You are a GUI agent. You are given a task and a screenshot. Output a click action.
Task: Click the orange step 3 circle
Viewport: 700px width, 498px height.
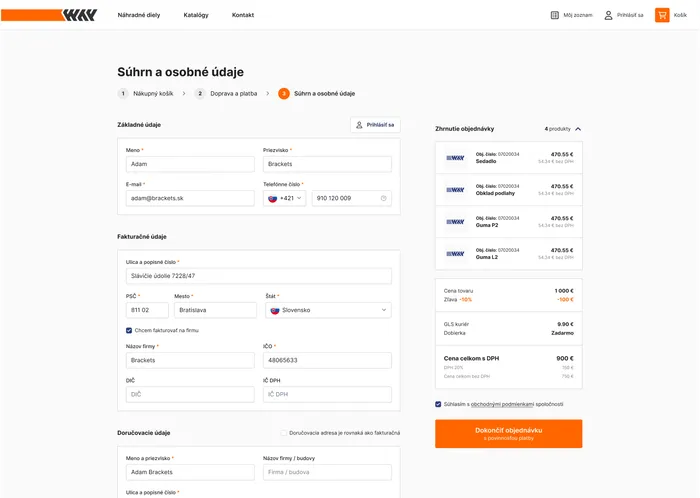(283, 93)
